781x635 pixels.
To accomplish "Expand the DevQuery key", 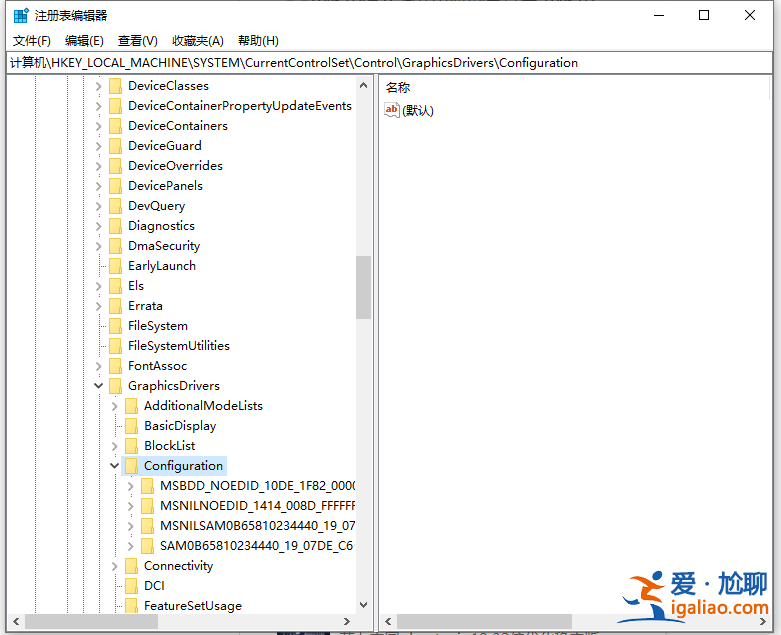I will click(x=99, y=206).
